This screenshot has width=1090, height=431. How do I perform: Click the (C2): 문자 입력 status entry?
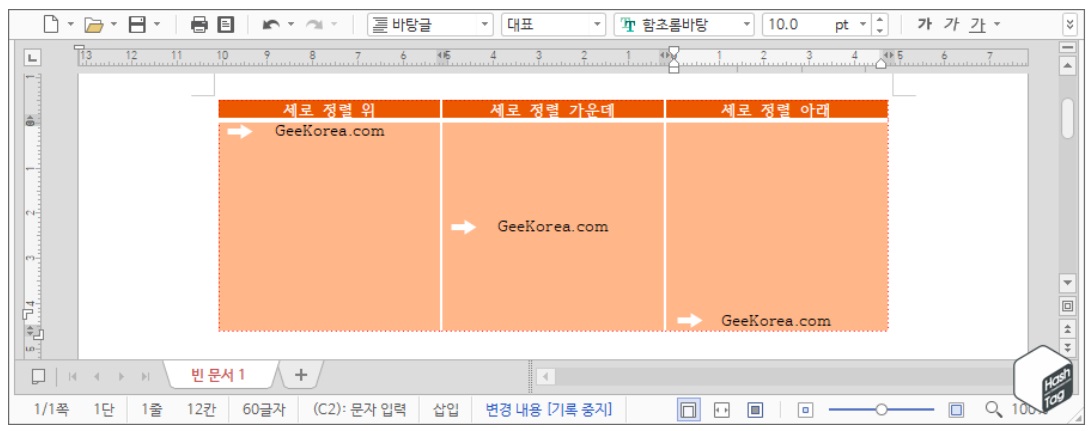click(x=359, y=410)
